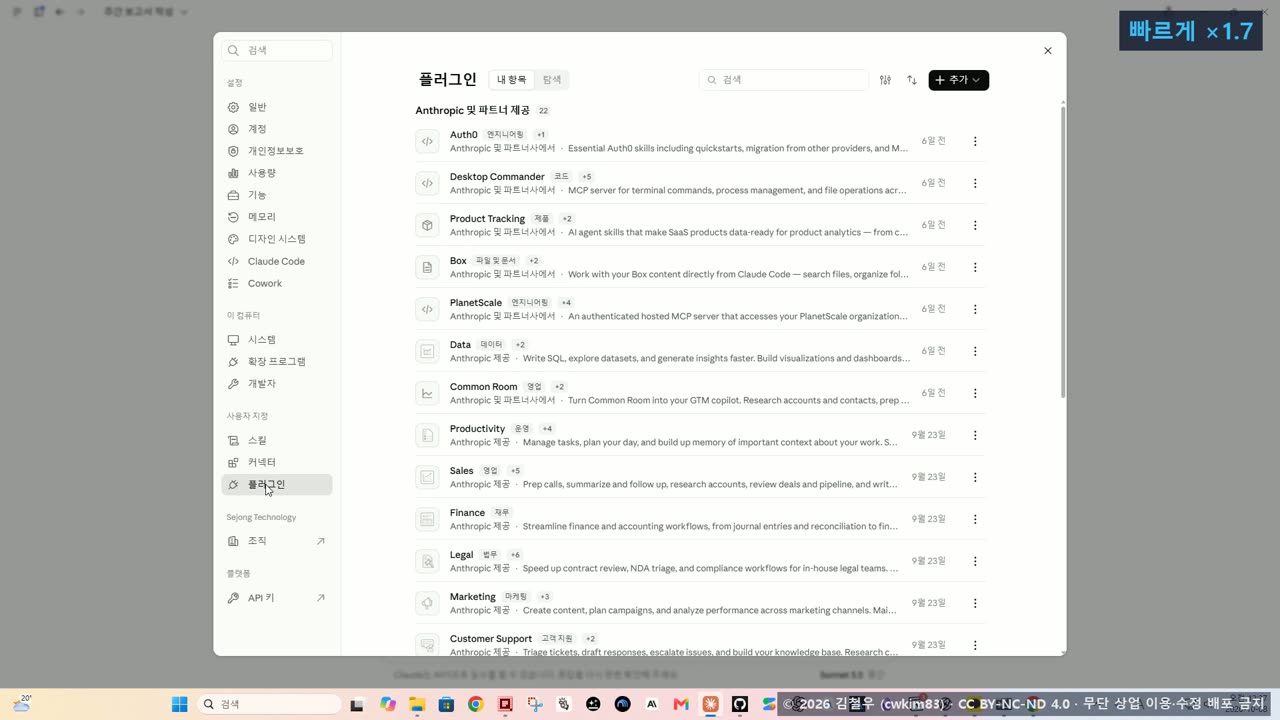Open the Auth0 row three-dot menu
This screenshot has height=720, width=1280.
click(x=975, y=141)
